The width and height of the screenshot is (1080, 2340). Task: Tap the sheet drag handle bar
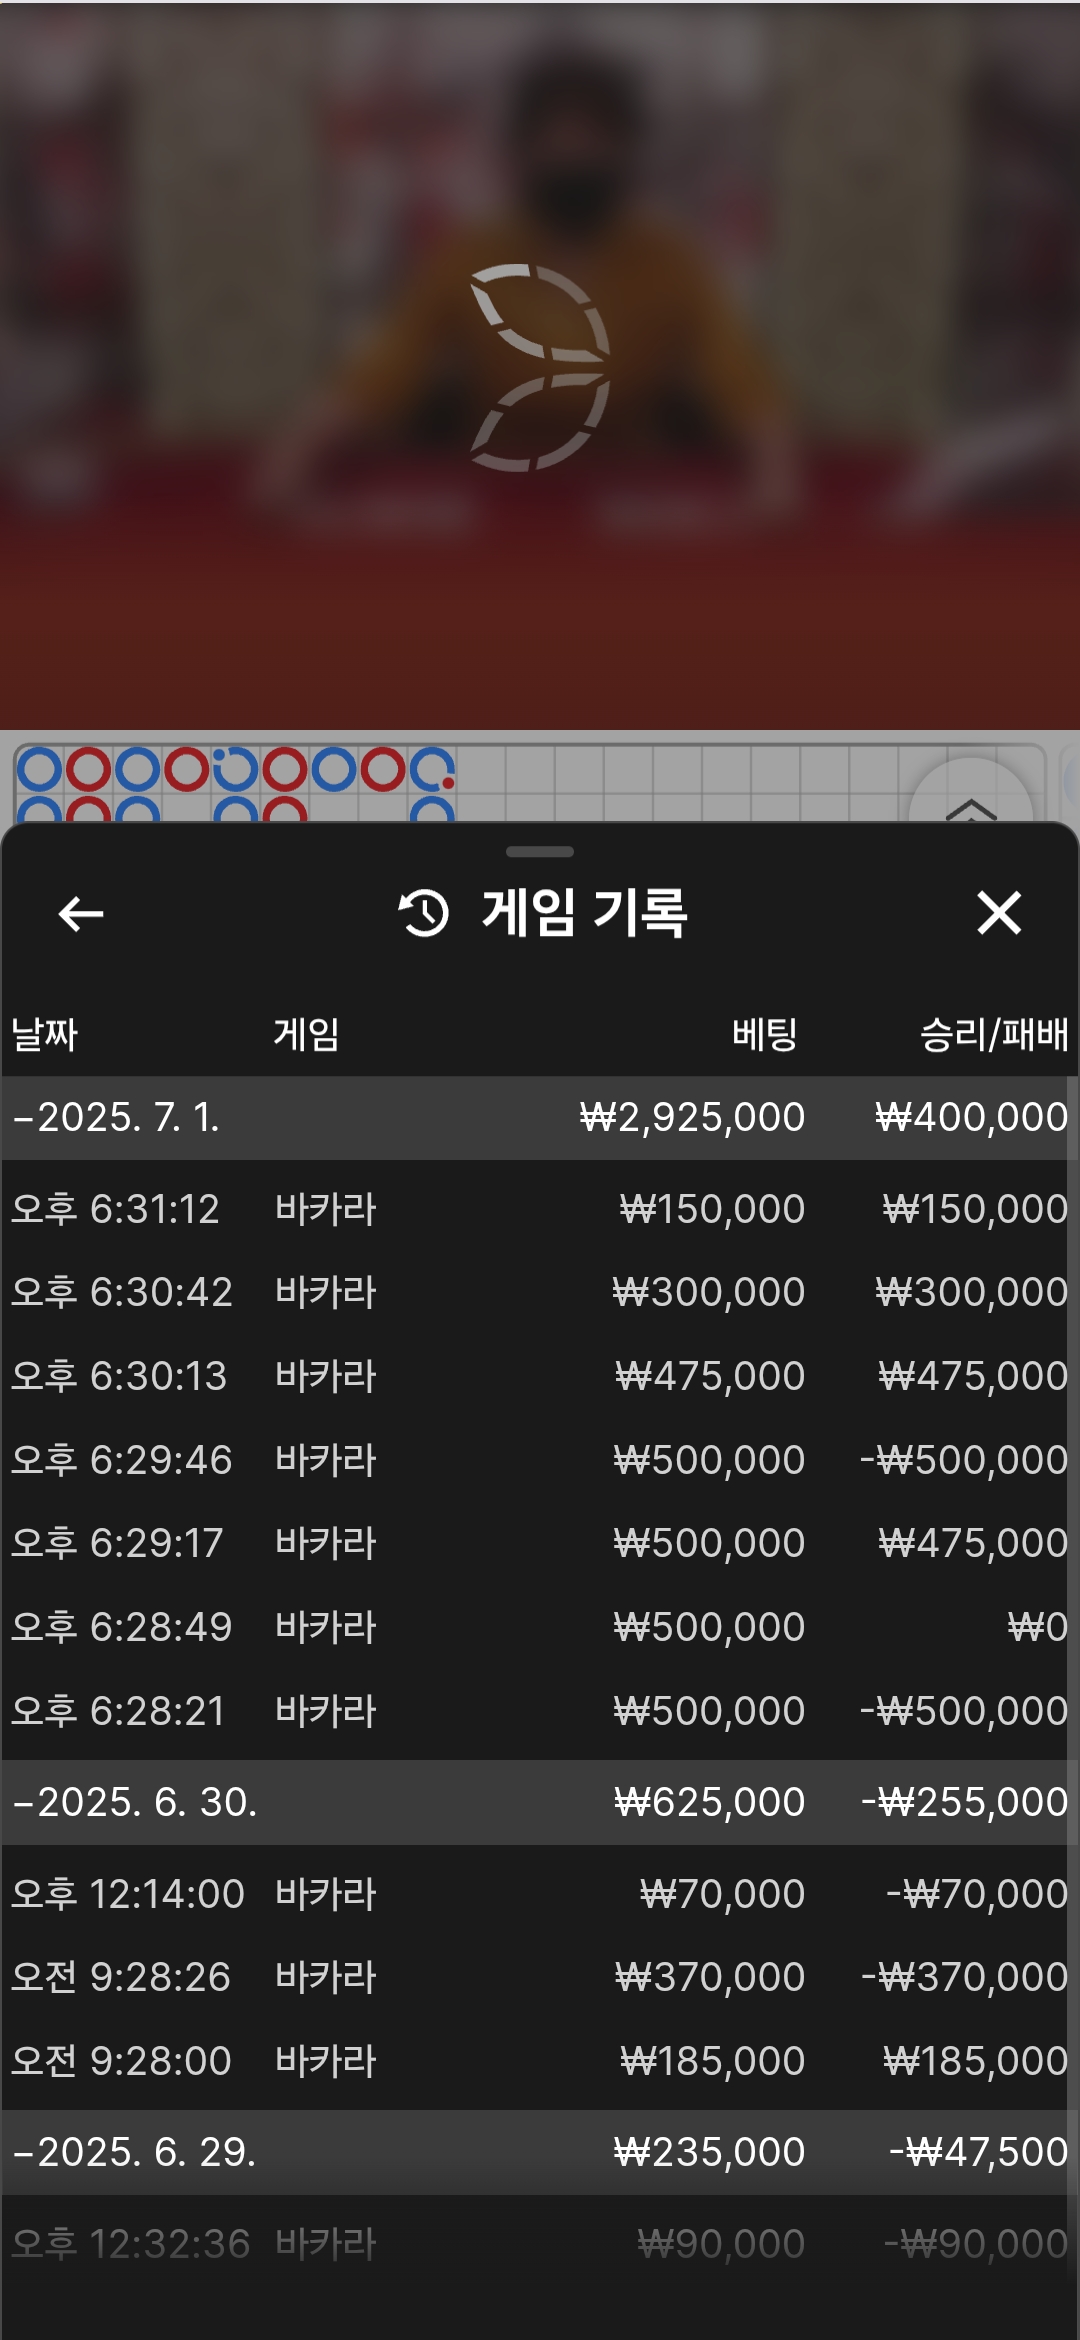[x=540, y=852]
